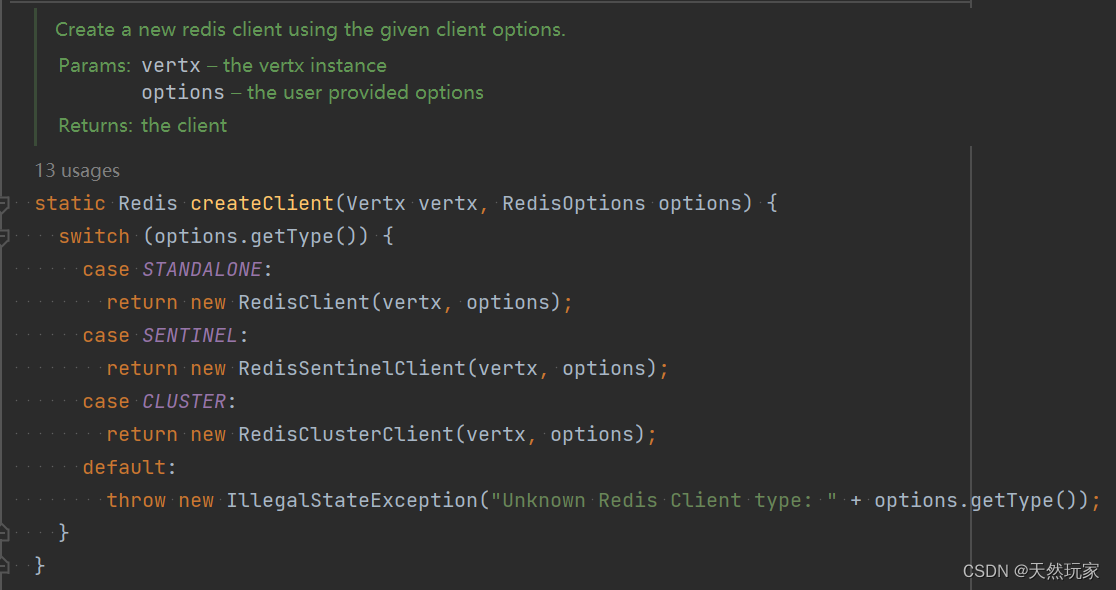Select the STANDALONE case label
This screenshot has height=590, width=1116.
(x=202, y=268)
